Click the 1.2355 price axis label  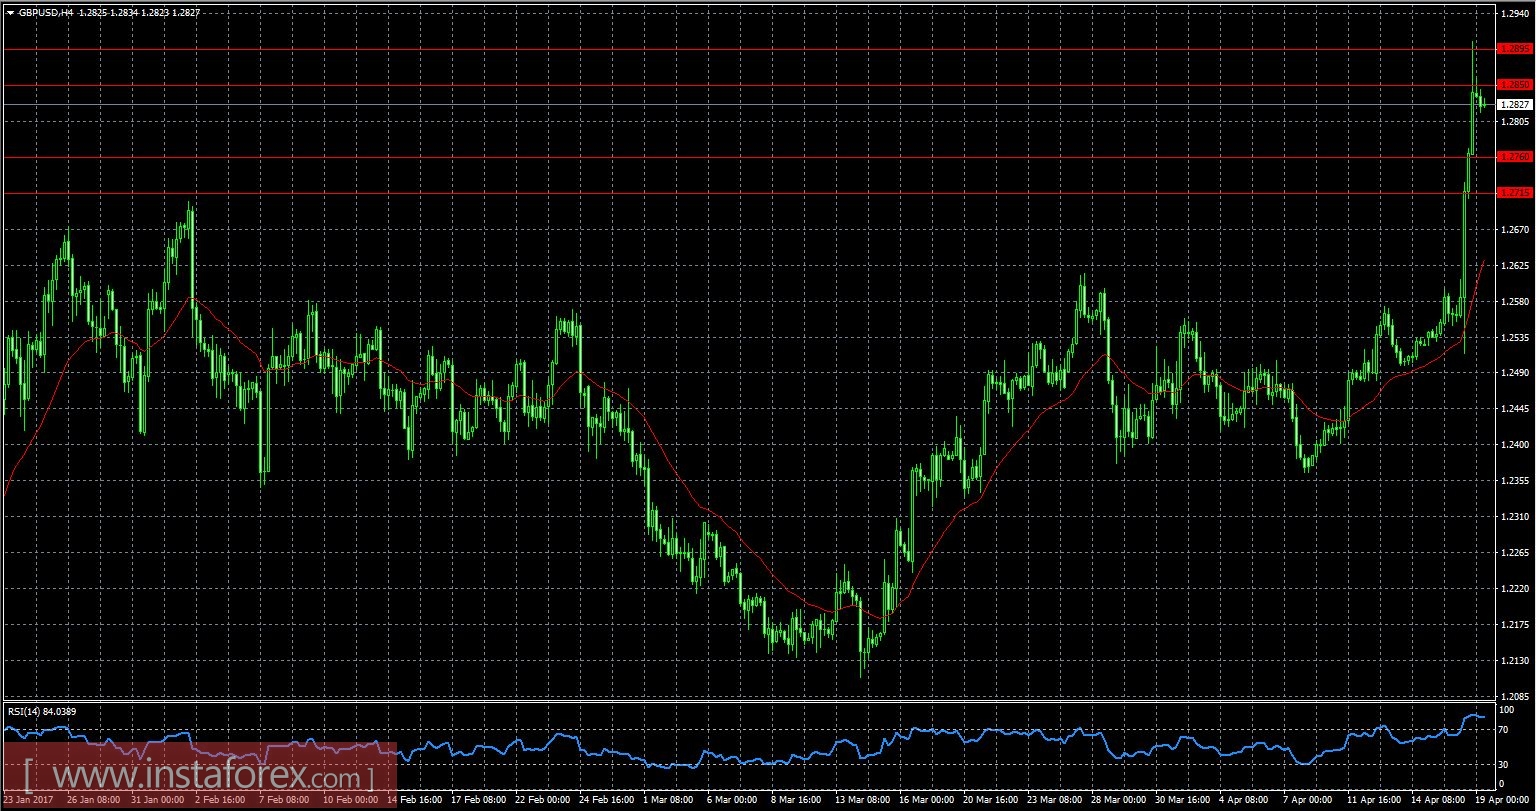(x=1515, y=480)
